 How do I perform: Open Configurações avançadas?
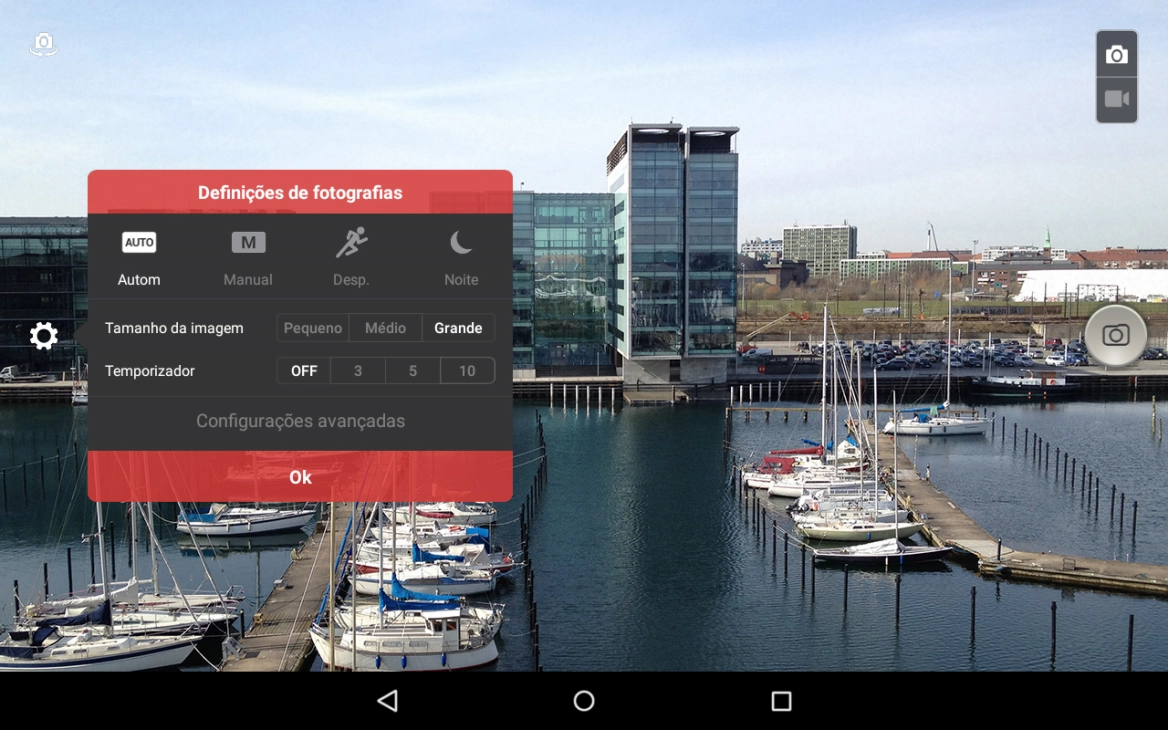pos(300,421)
